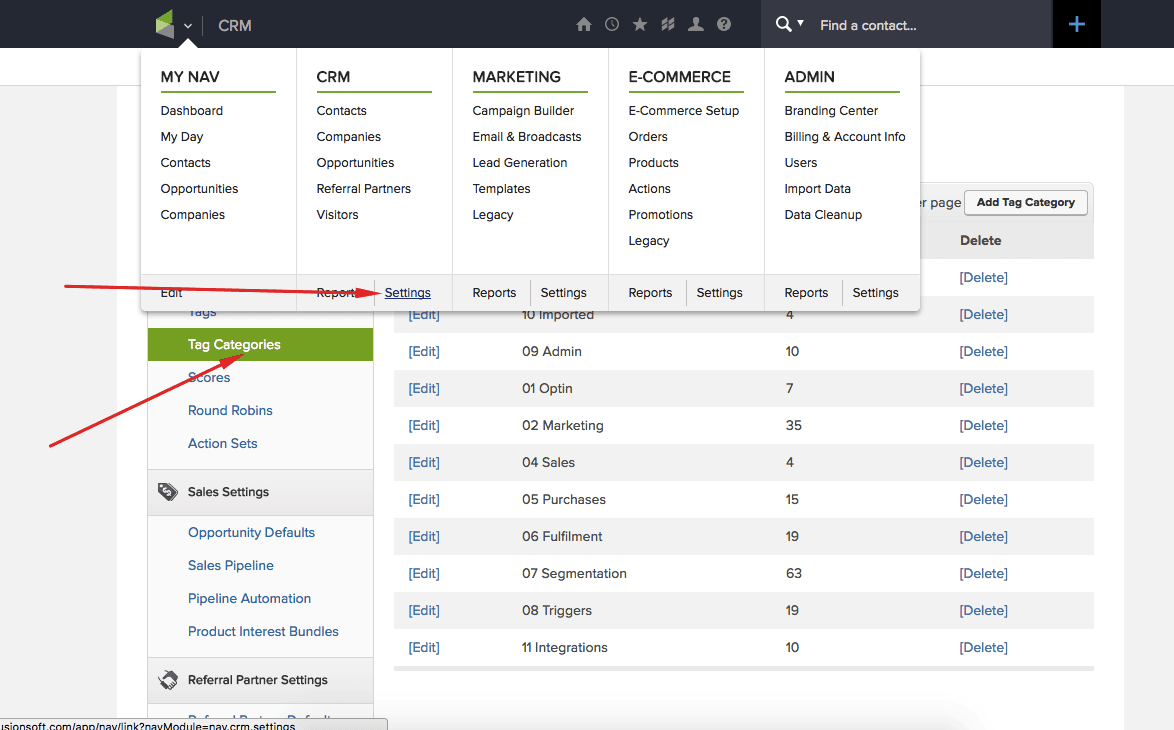Open Users in Admin menu
Viewport: 1174px width, 730px height.
coord(800,162)
